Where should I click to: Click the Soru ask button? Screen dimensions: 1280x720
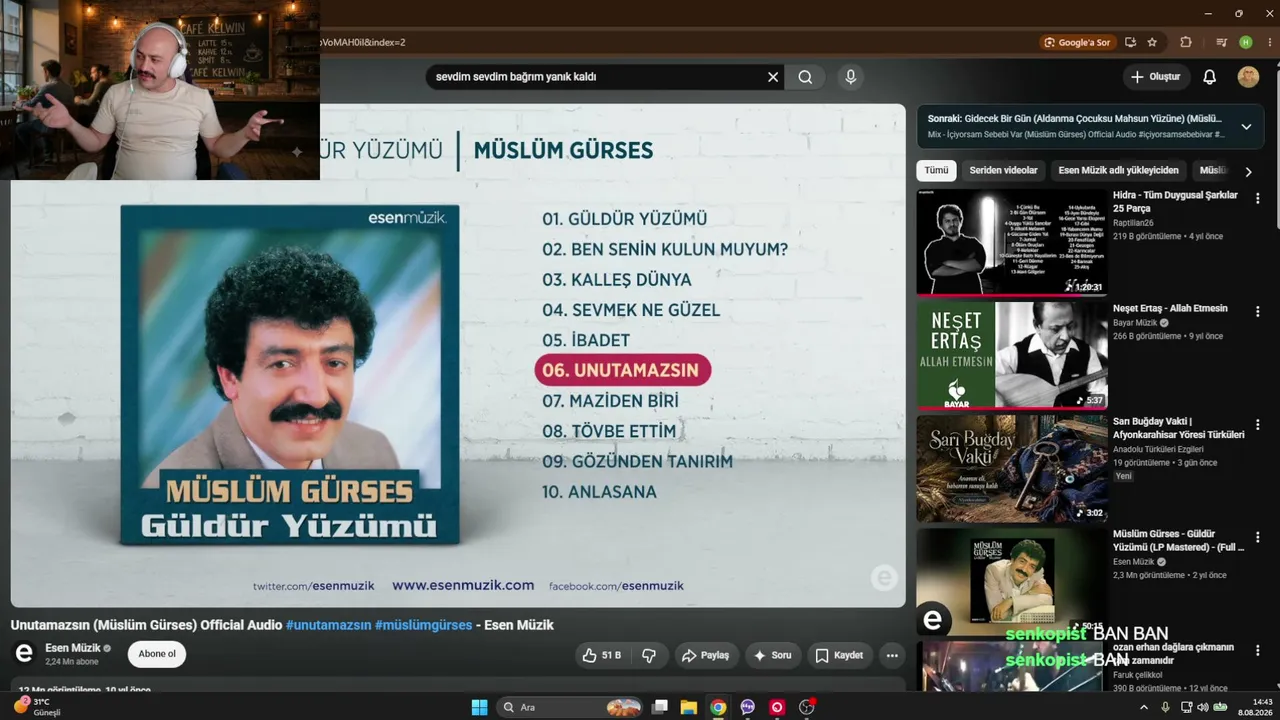click(x=772, y=655)
